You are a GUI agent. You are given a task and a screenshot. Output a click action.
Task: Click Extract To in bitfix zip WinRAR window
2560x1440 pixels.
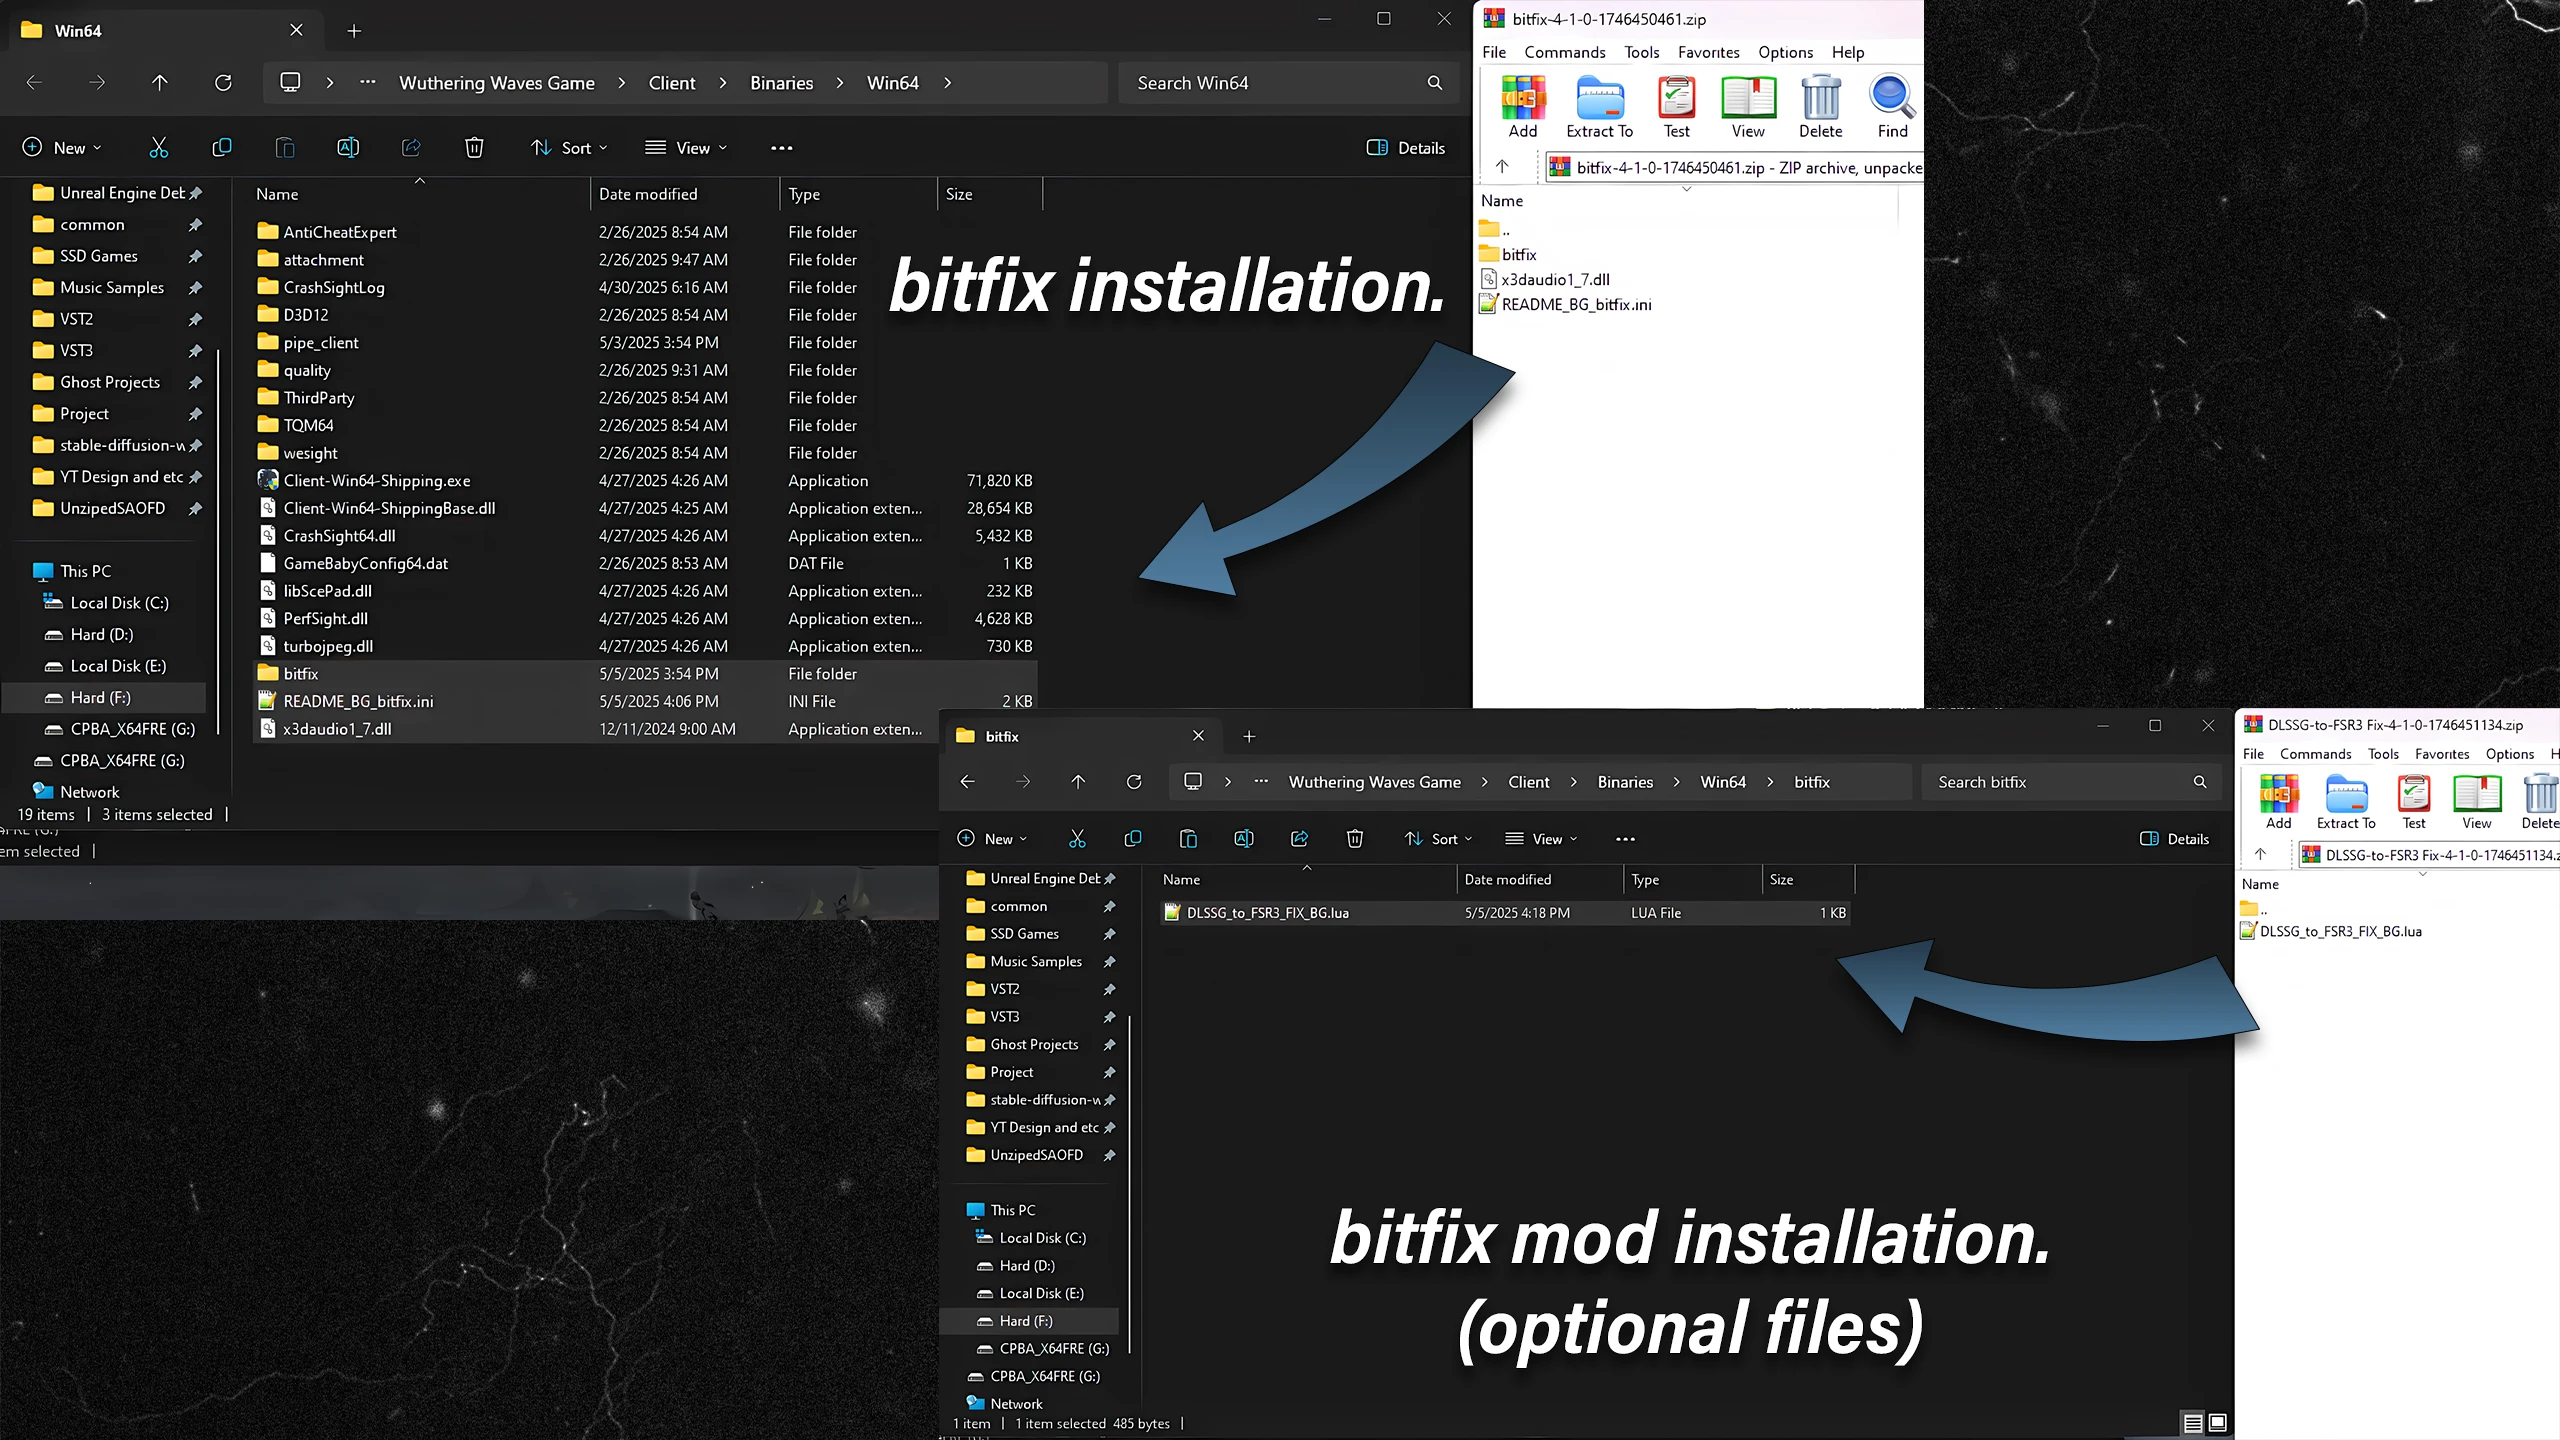1599,107
